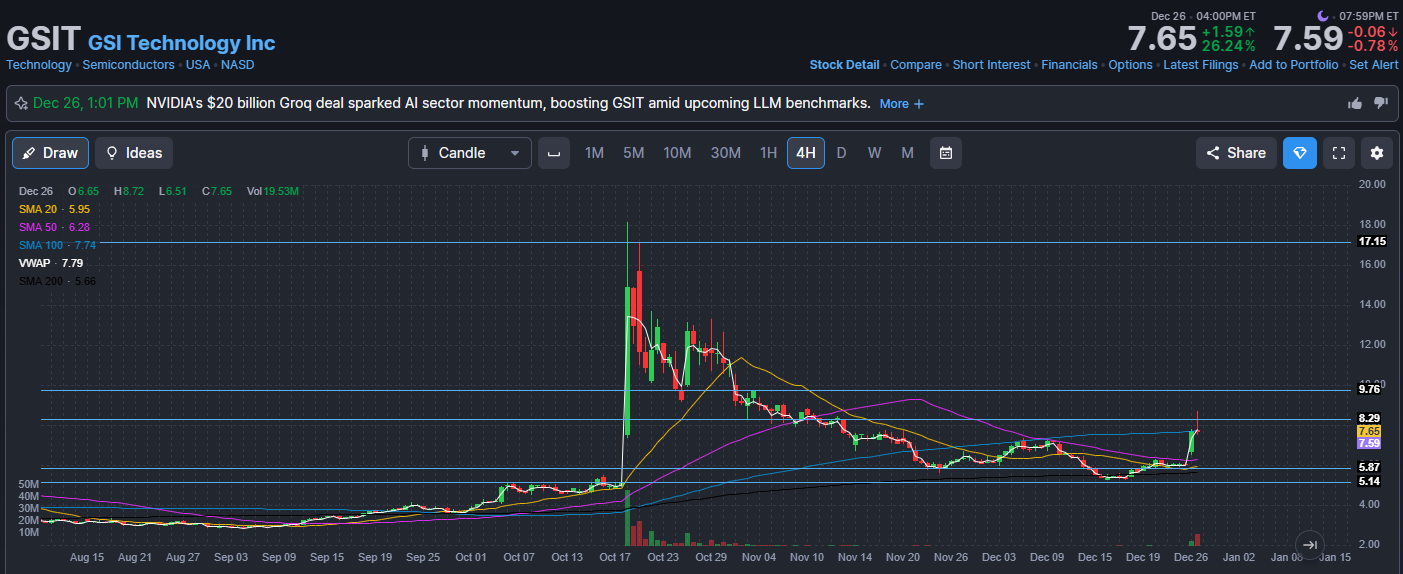Switch to the D daily timeframe
This screenshot has width=1403, height=574.
[x=841, y=153]
